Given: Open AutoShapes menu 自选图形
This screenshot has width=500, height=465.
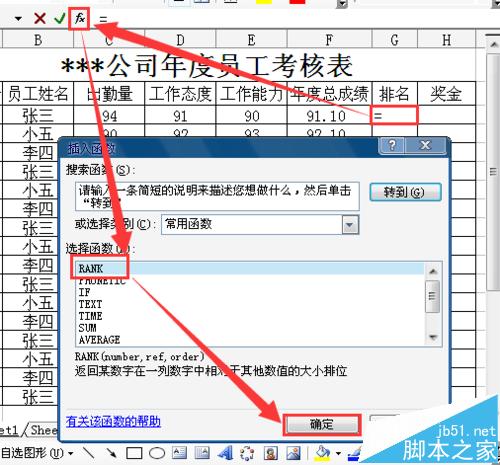Looking at the screenshot, I should click(x=37, y=453).
